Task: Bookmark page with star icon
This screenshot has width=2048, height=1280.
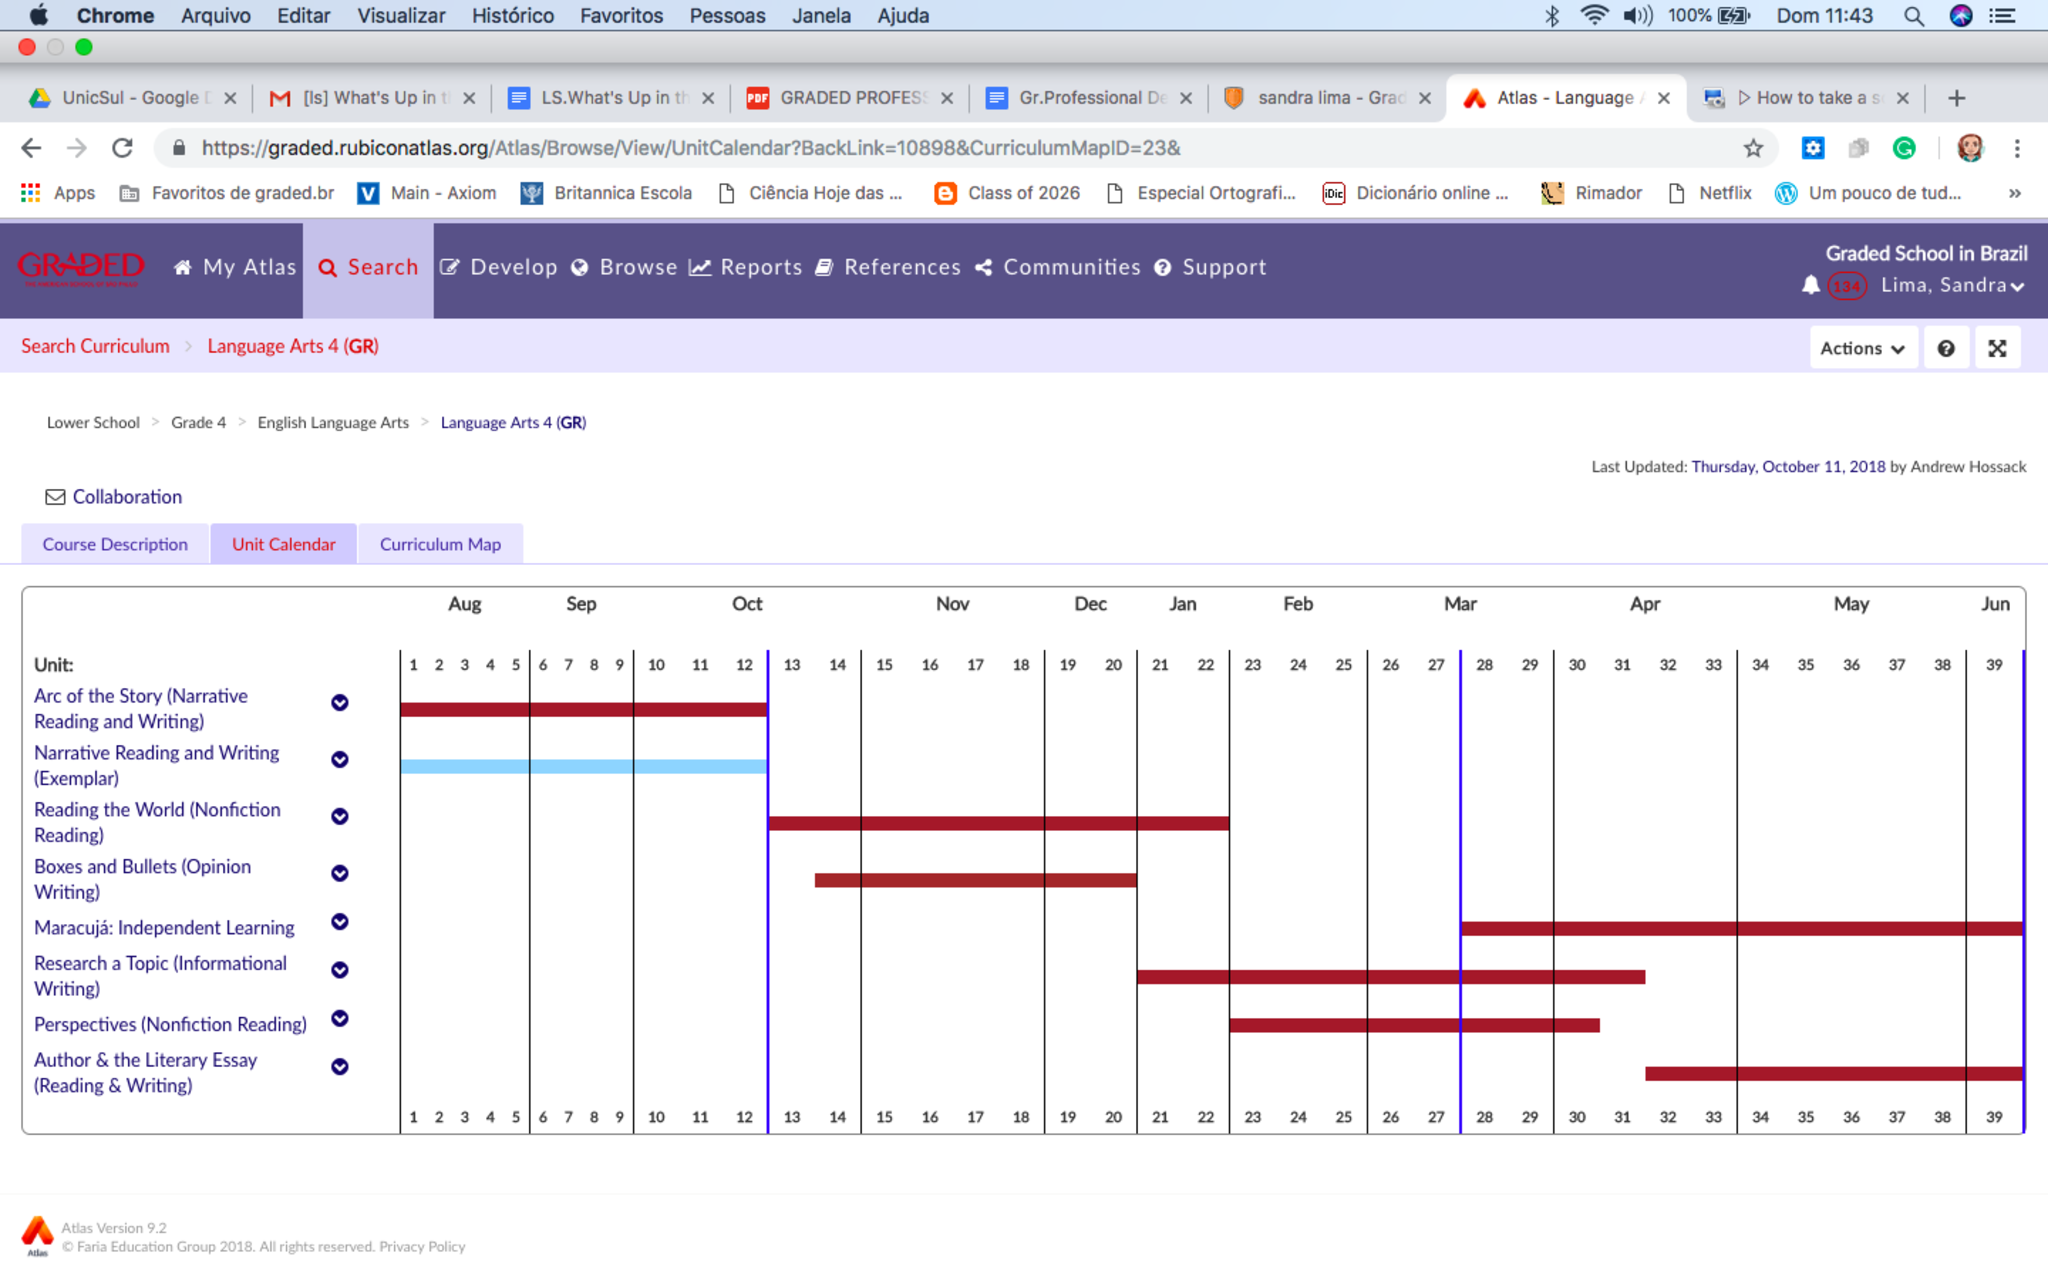Action: [1753, 148]
